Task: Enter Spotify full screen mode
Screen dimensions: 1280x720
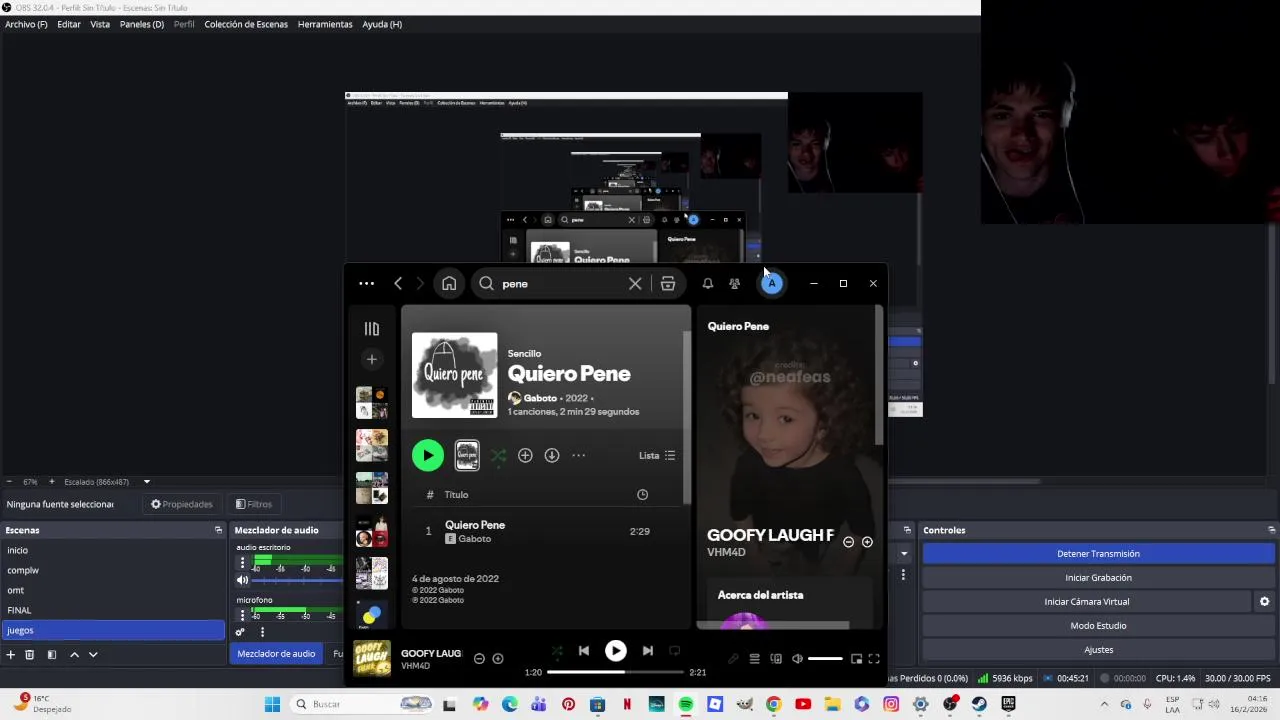Action: point(874,659)
